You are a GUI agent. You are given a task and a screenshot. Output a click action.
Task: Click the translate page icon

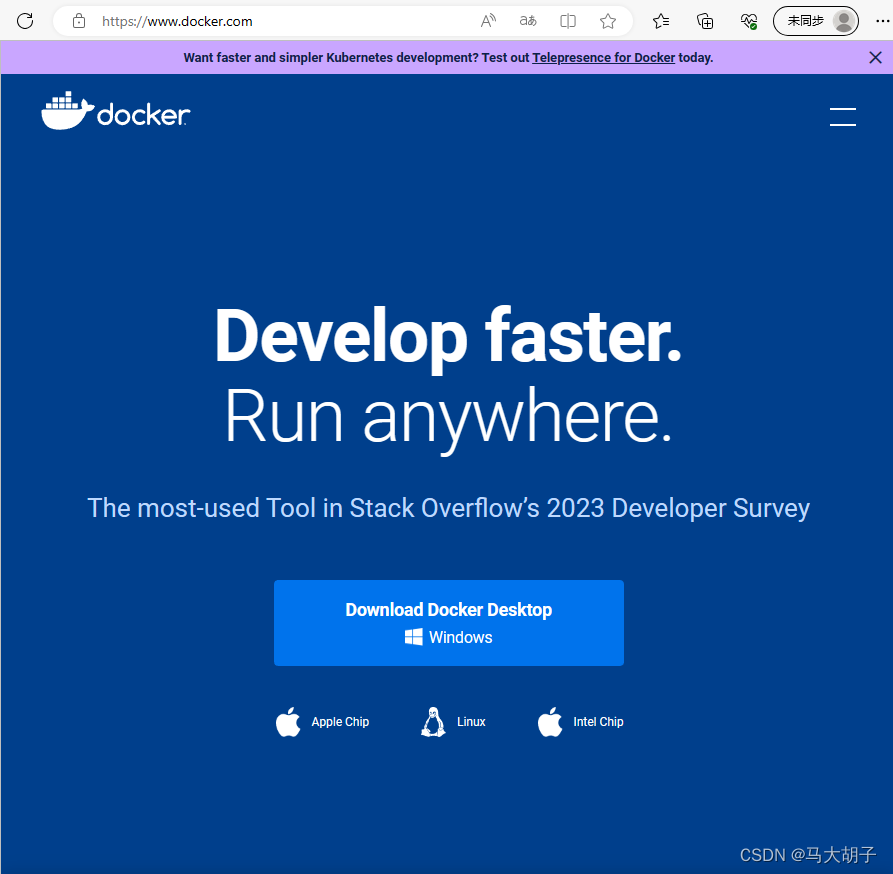528,21
